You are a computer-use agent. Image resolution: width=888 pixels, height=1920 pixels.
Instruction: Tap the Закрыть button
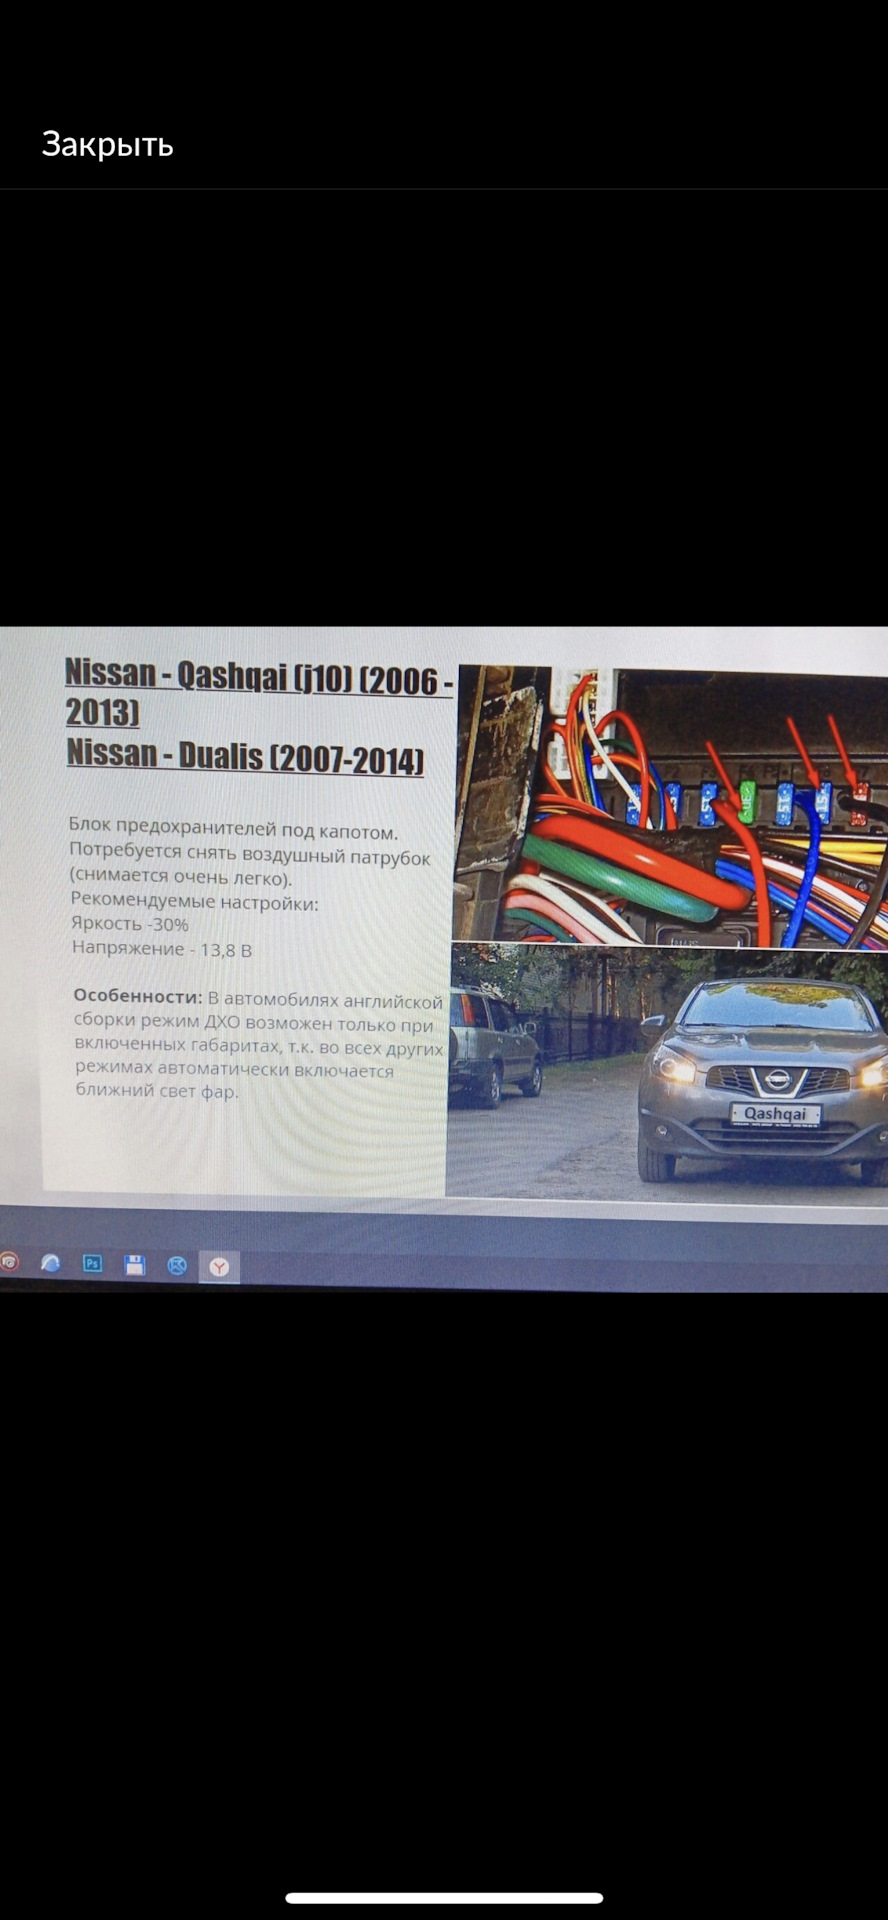click(x=107, y=145)
